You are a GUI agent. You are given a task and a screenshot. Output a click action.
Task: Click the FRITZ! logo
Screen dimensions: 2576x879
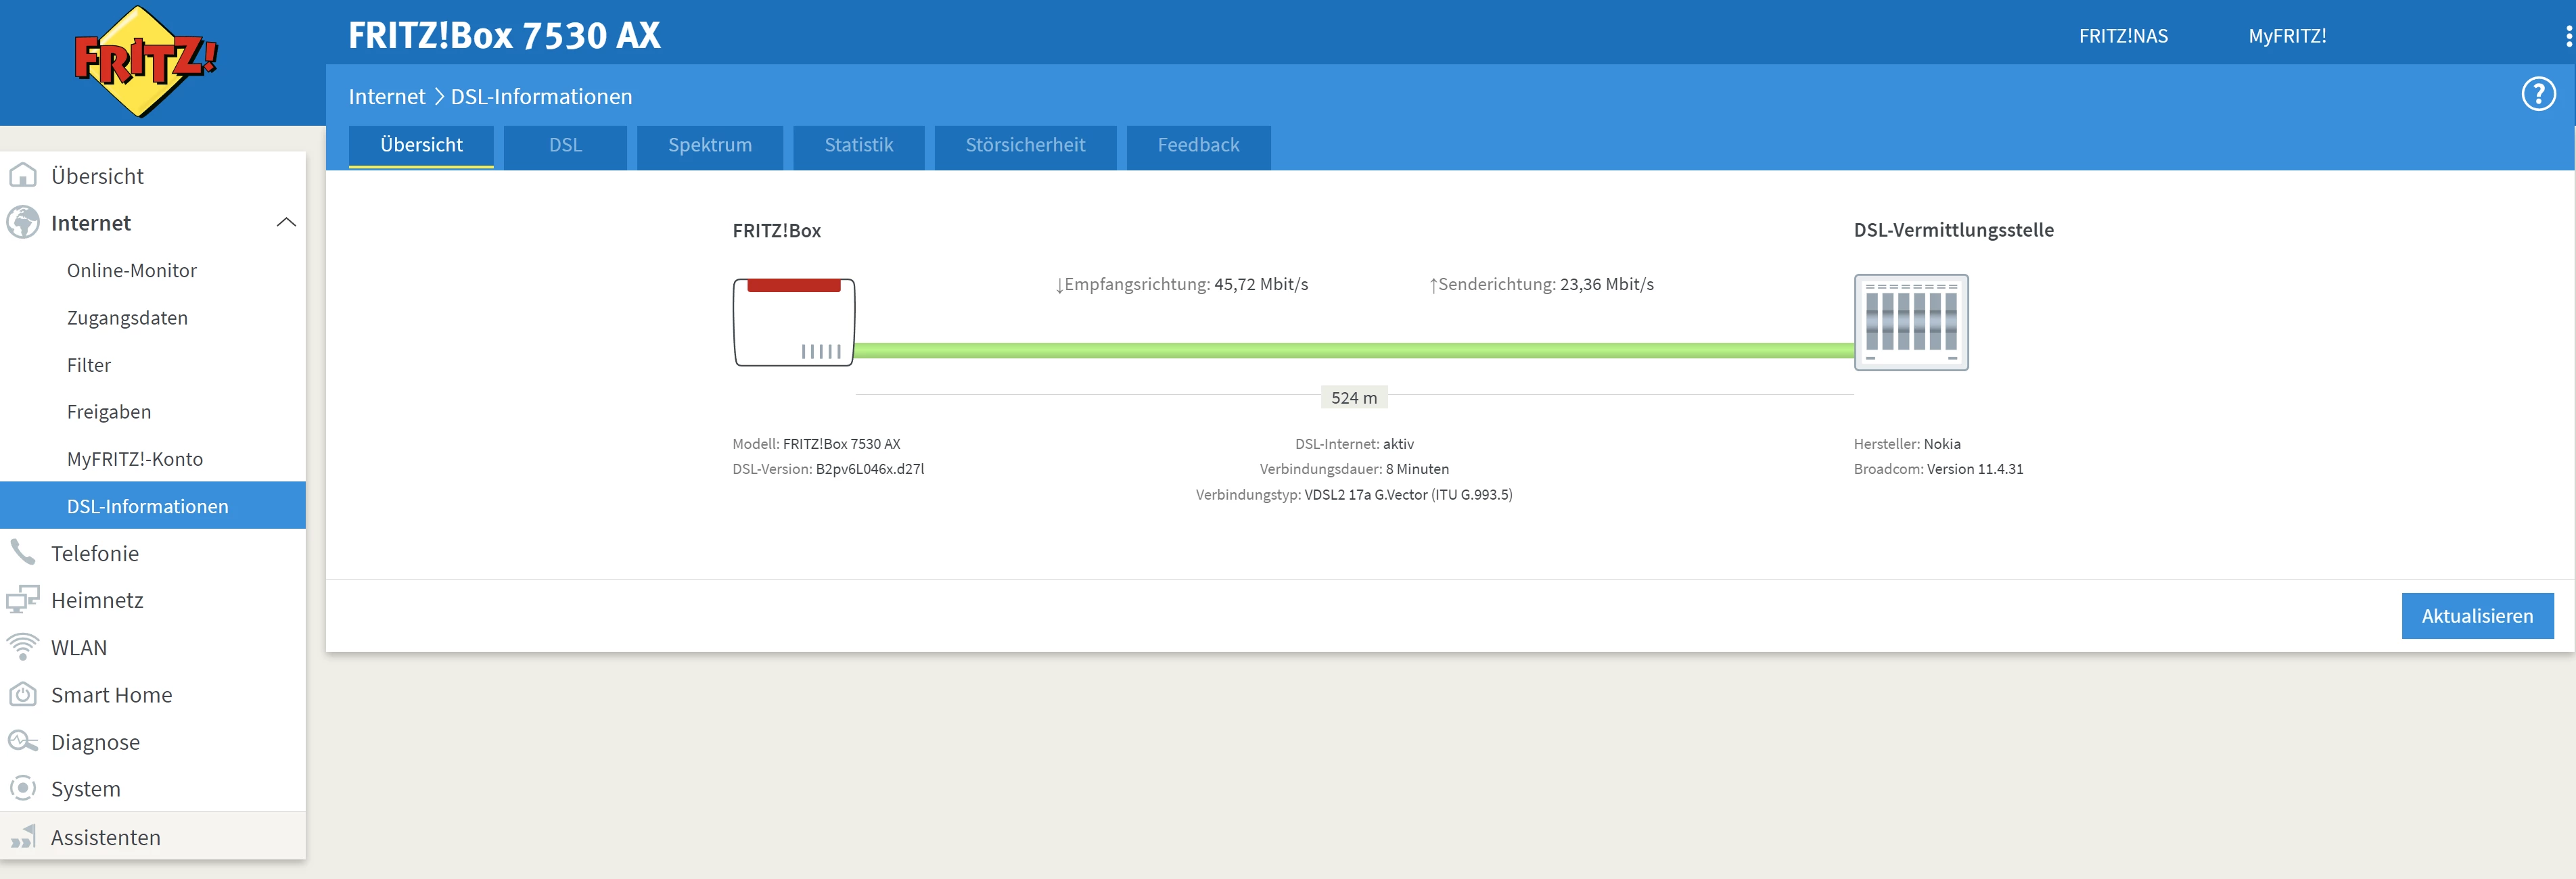click(x=146, y=61)
